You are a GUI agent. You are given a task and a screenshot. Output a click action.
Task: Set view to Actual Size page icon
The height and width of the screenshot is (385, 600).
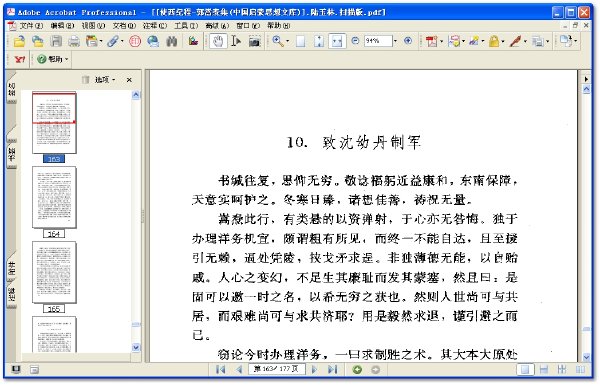pyautogui.click(x=301, y=41)
